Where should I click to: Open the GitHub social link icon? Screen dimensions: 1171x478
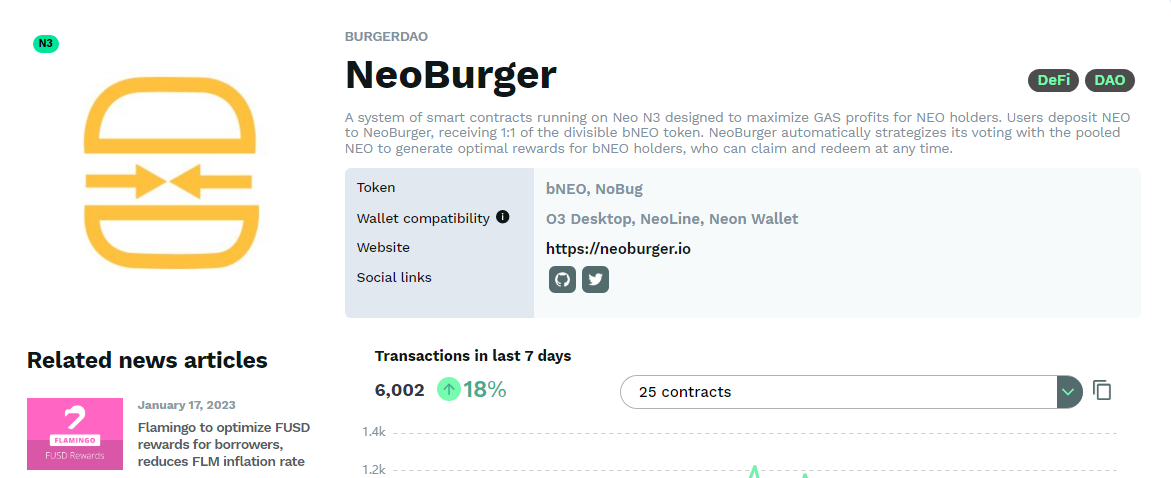562,279
